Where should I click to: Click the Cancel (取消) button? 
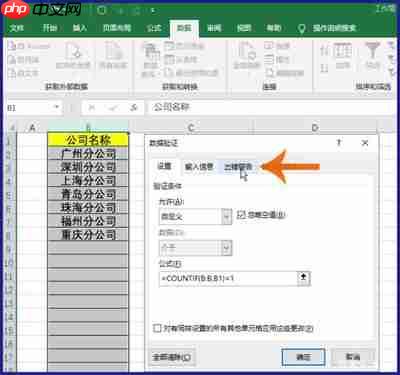[353, 357]
